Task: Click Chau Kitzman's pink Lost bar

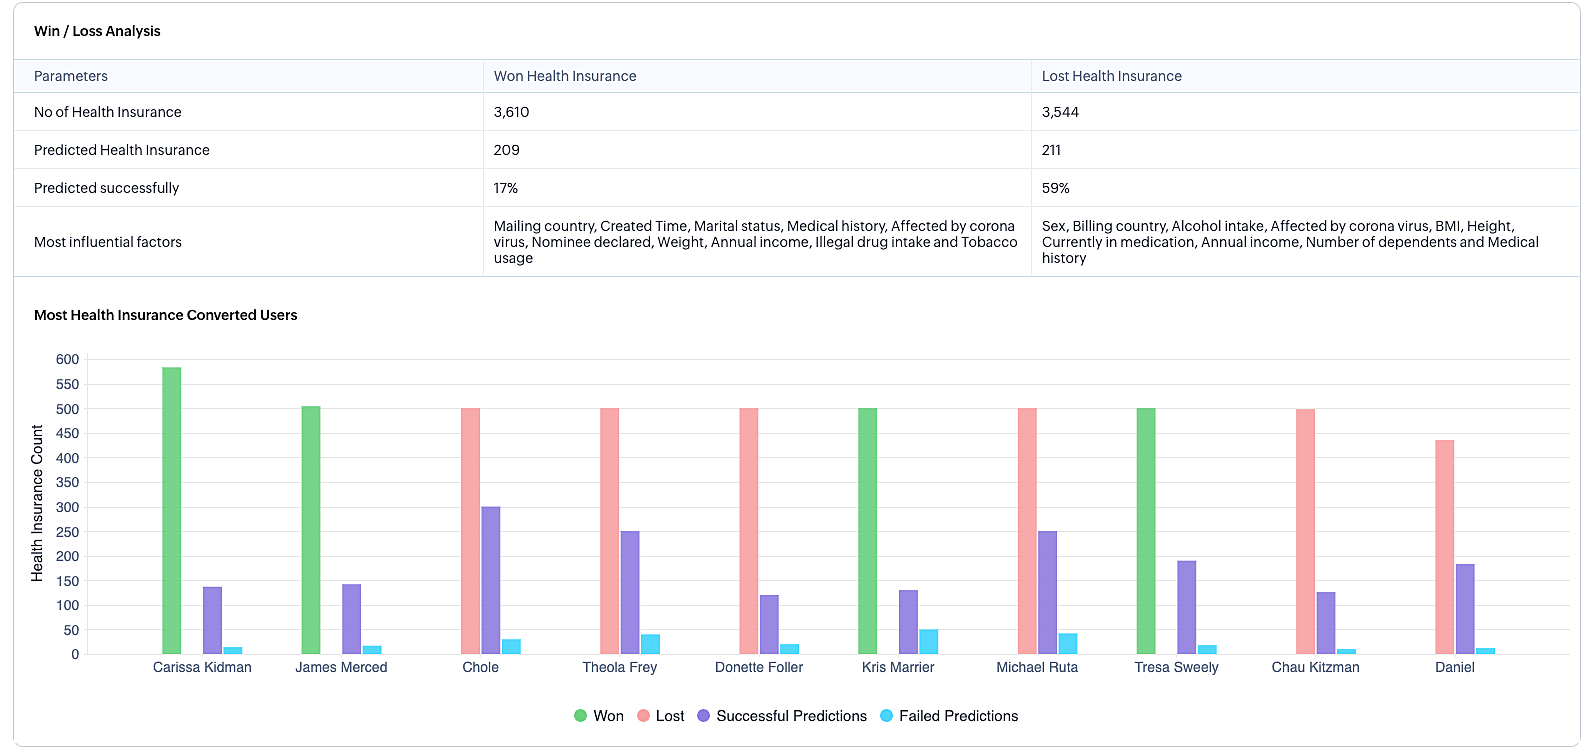Action: [1305, 532]
